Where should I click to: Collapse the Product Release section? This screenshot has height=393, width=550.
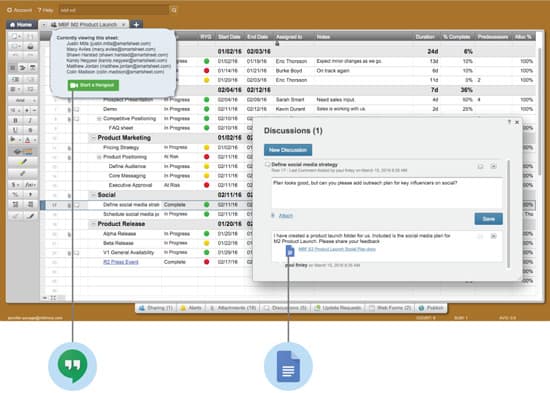point(93,224)
